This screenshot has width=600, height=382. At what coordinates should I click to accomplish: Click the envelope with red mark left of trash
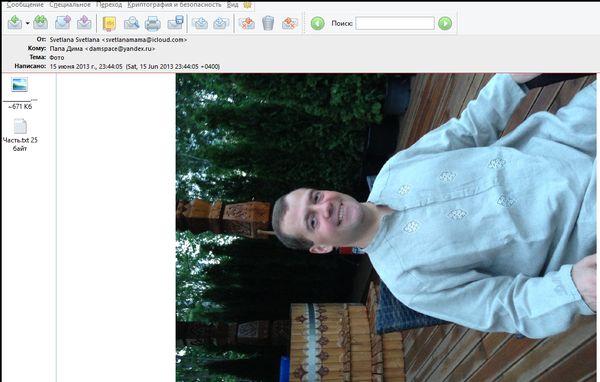coord(247,23)
